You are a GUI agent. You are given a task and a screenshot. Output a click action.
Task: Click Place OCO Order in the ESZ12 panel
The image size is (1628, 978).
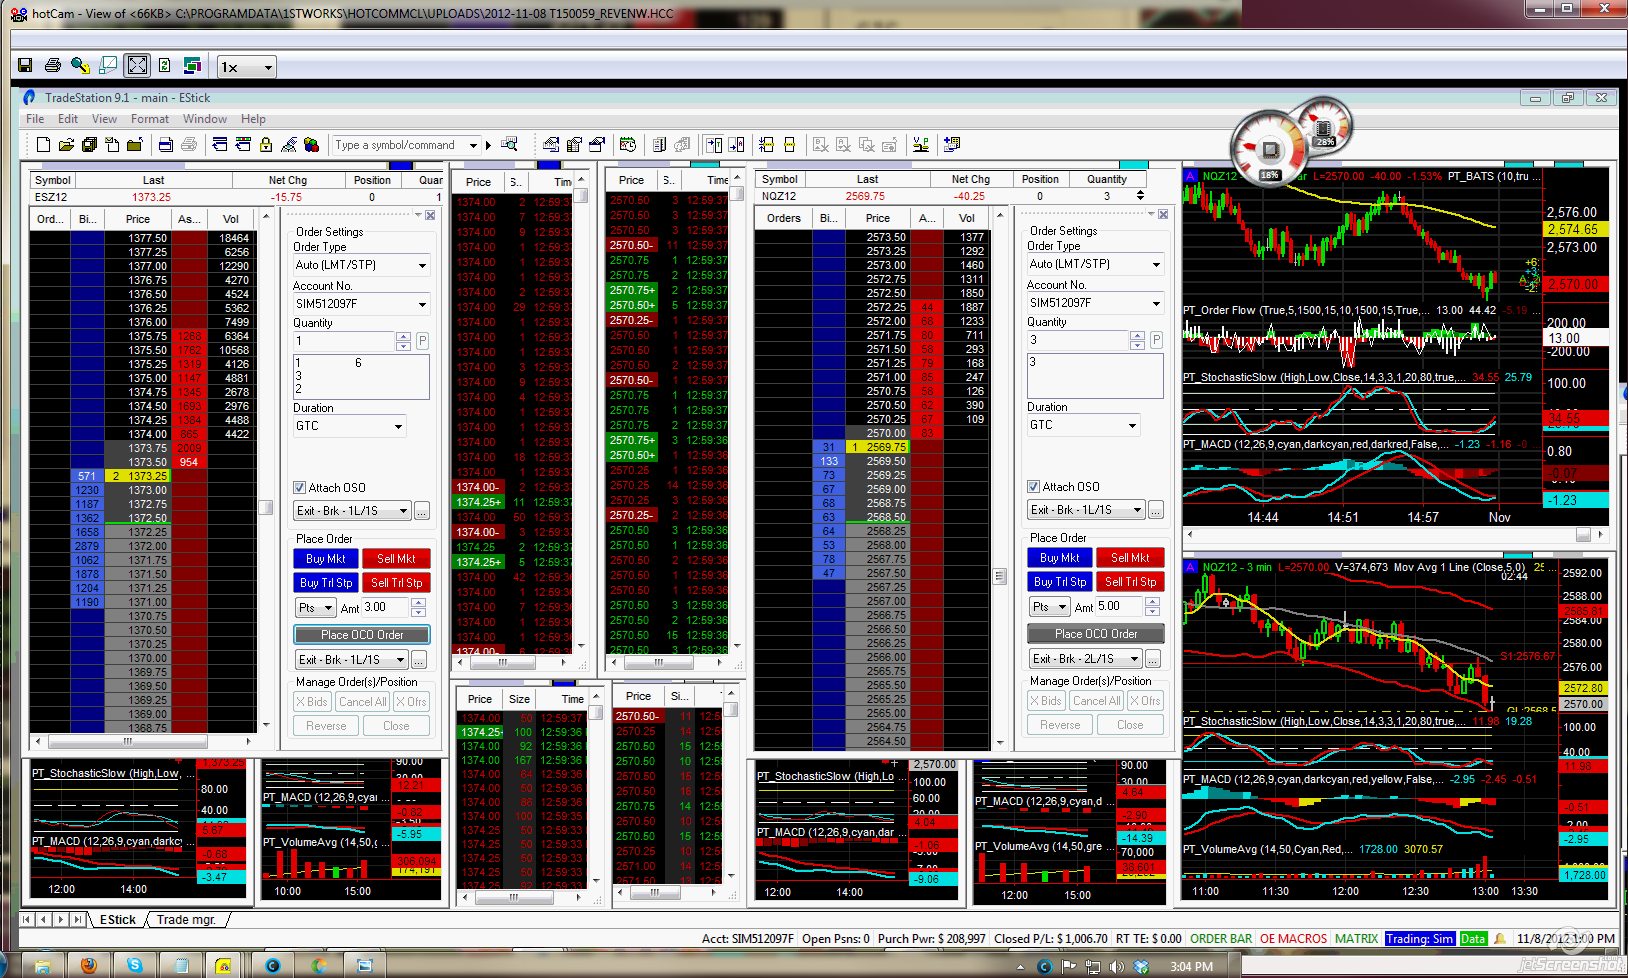click(362, 635)
